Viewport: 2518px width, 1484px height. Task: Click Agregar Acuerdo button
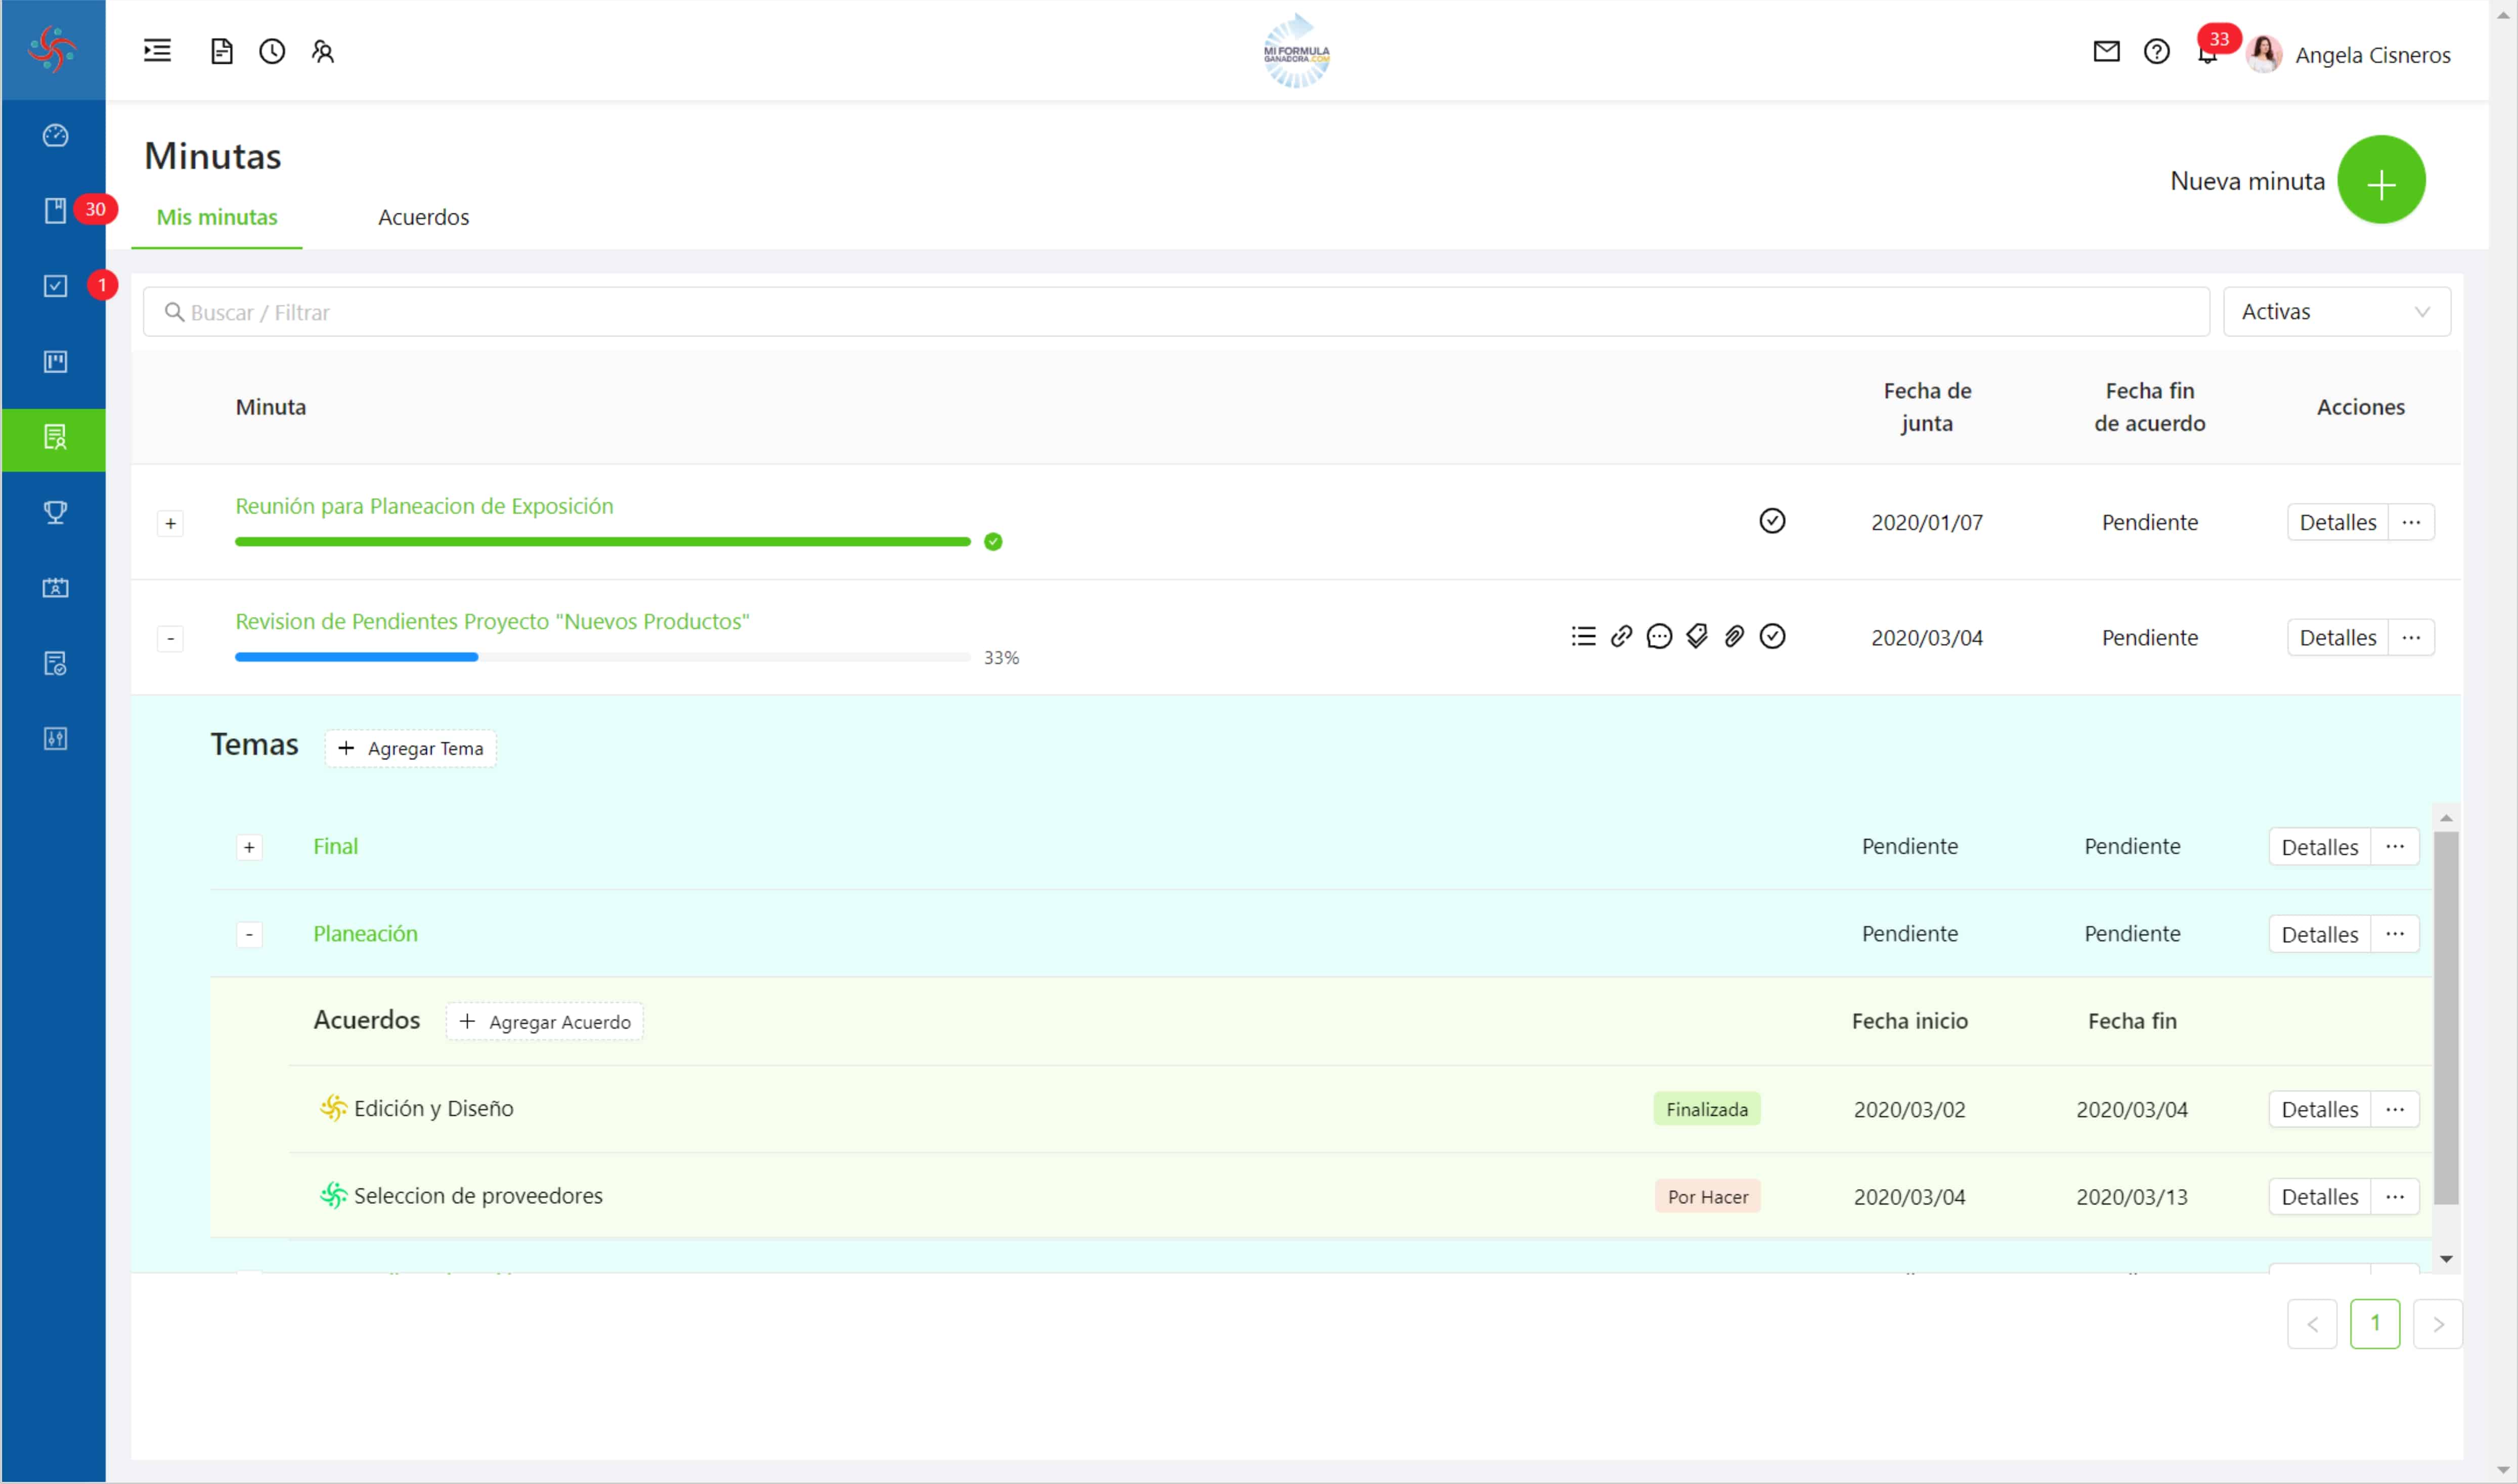544,1021
